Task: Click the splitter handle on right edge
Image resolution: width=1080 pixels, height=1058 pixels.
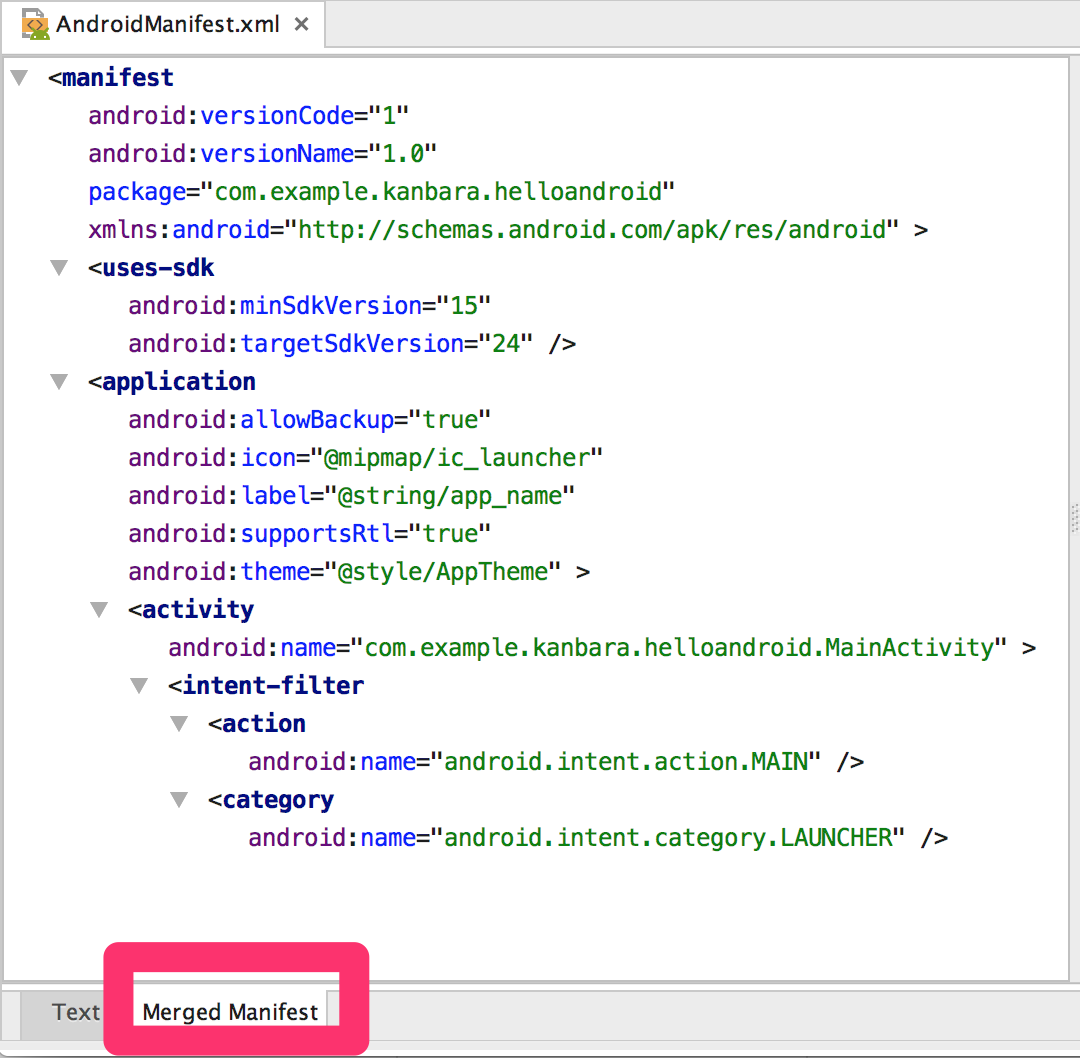Action: pos(1074,518)
